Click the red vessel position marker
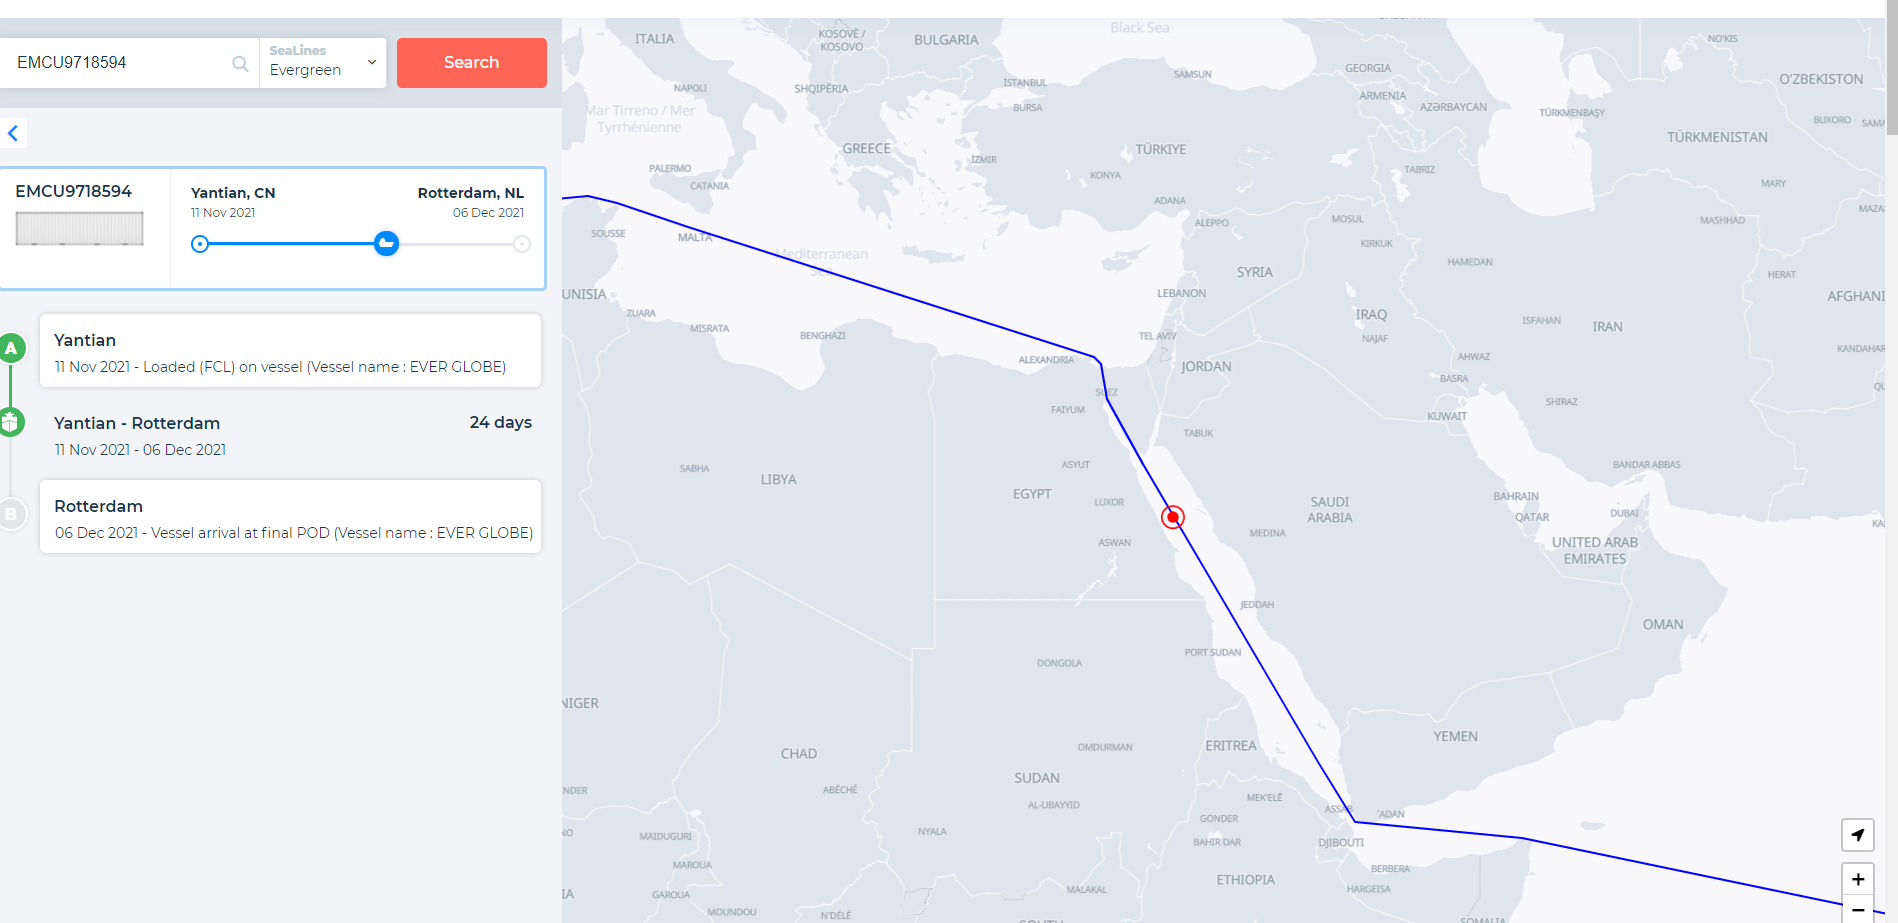This screenshot has width=1898, height=923. 1173,517
